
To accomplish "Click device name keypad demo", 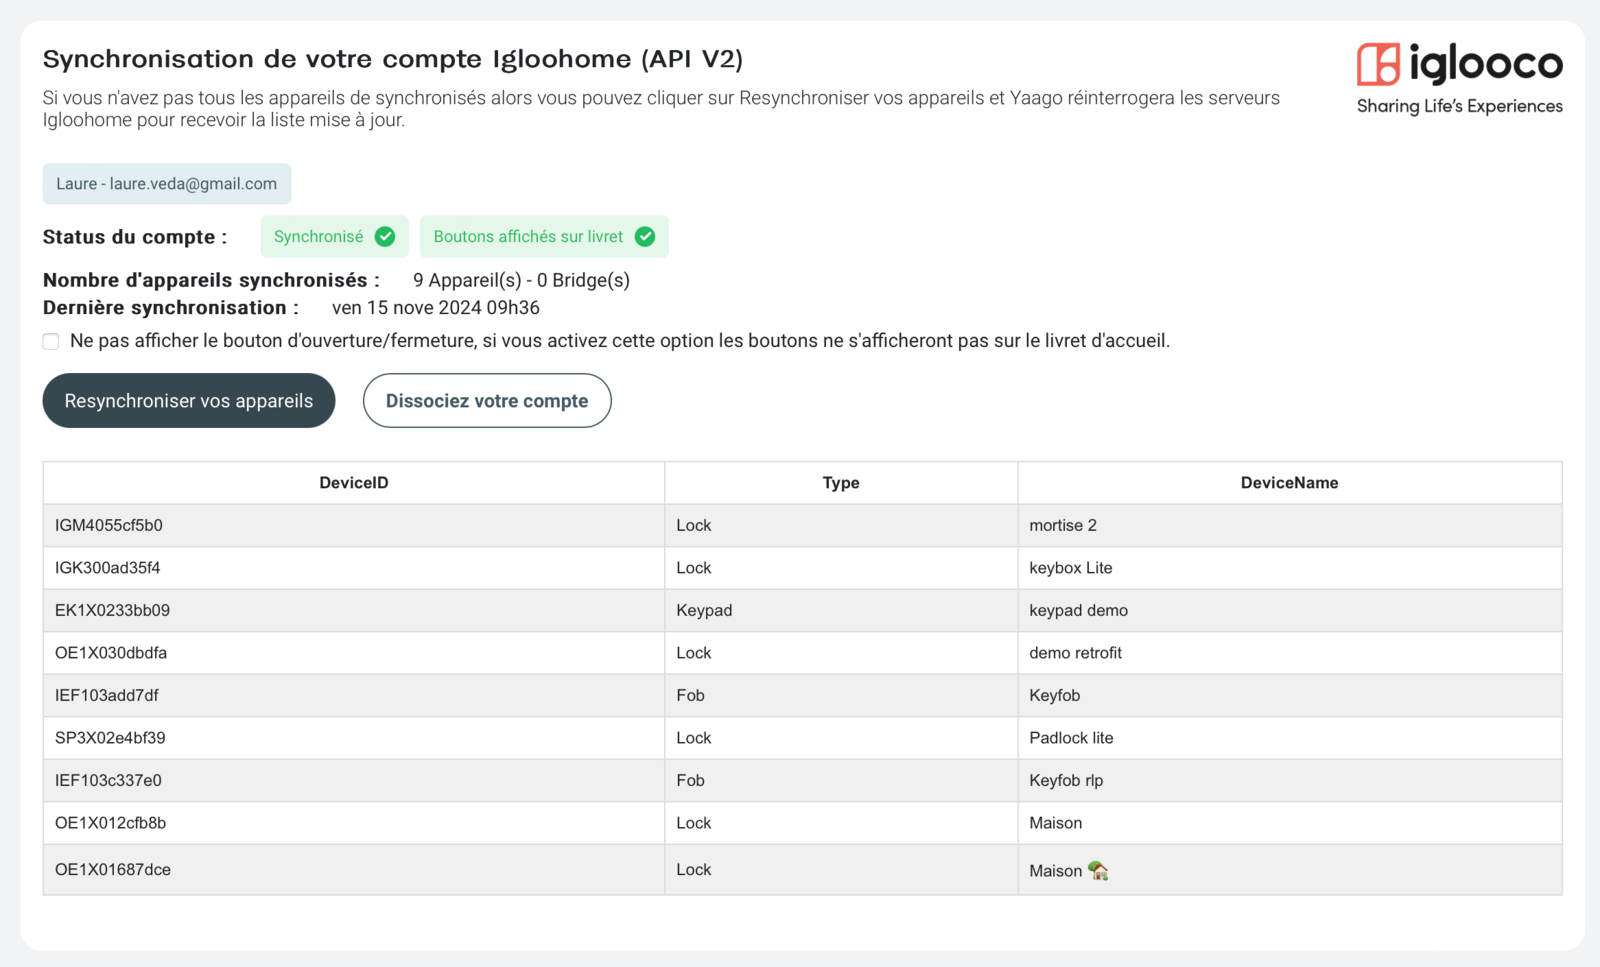I will 1078,610.
